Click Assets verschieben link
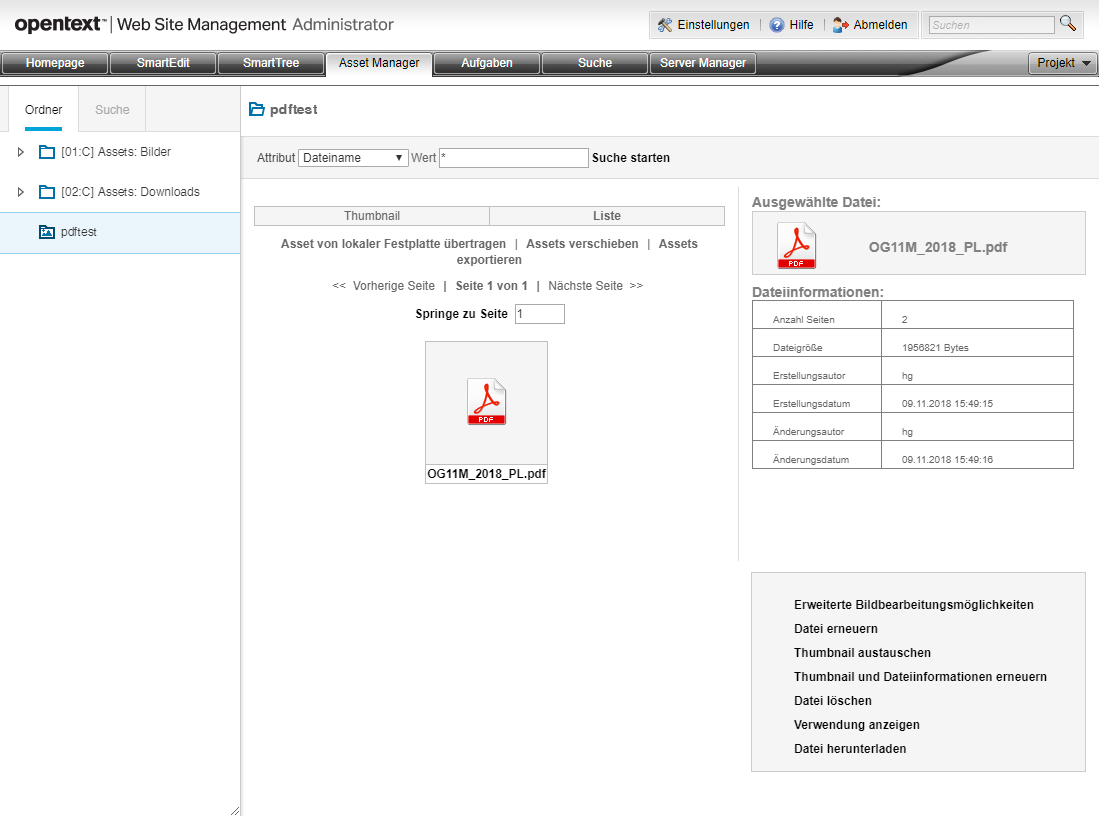Screen dimensions: 1099x816 pos(582,244)
